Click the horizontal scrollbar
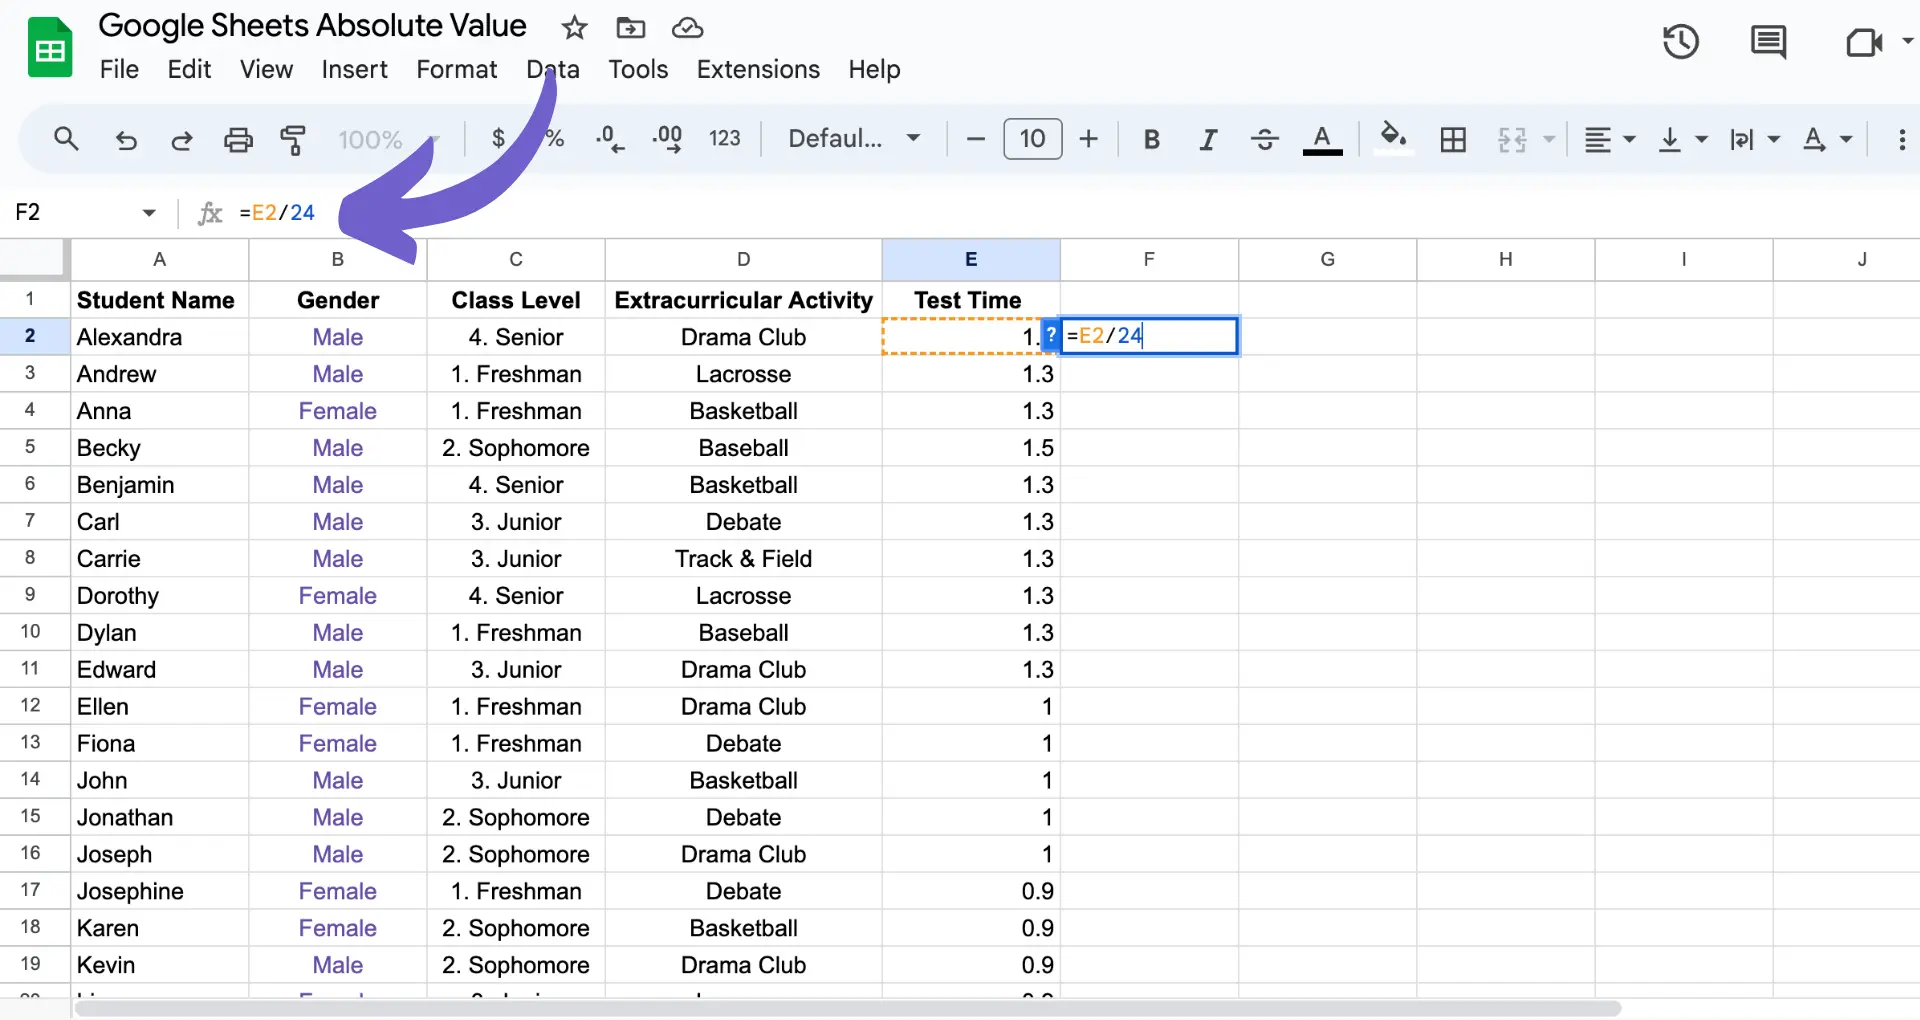The height and width of the screenshot is (1020, 1920). coord(847,1008)
